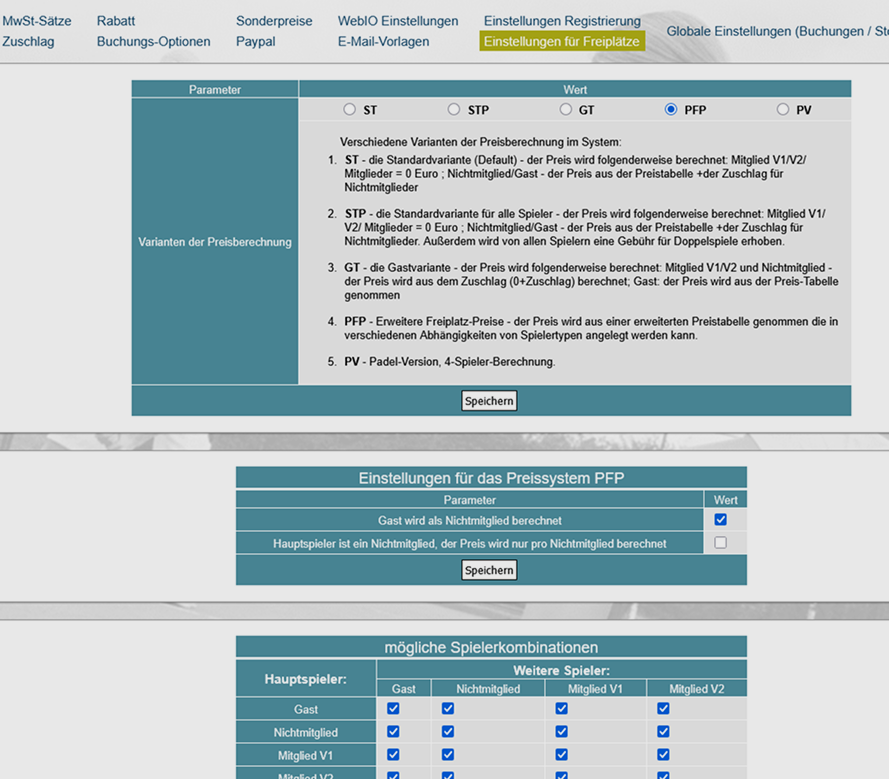
Task: Open the MwSt-Sätze settings page
Action: tap(37, 21)
